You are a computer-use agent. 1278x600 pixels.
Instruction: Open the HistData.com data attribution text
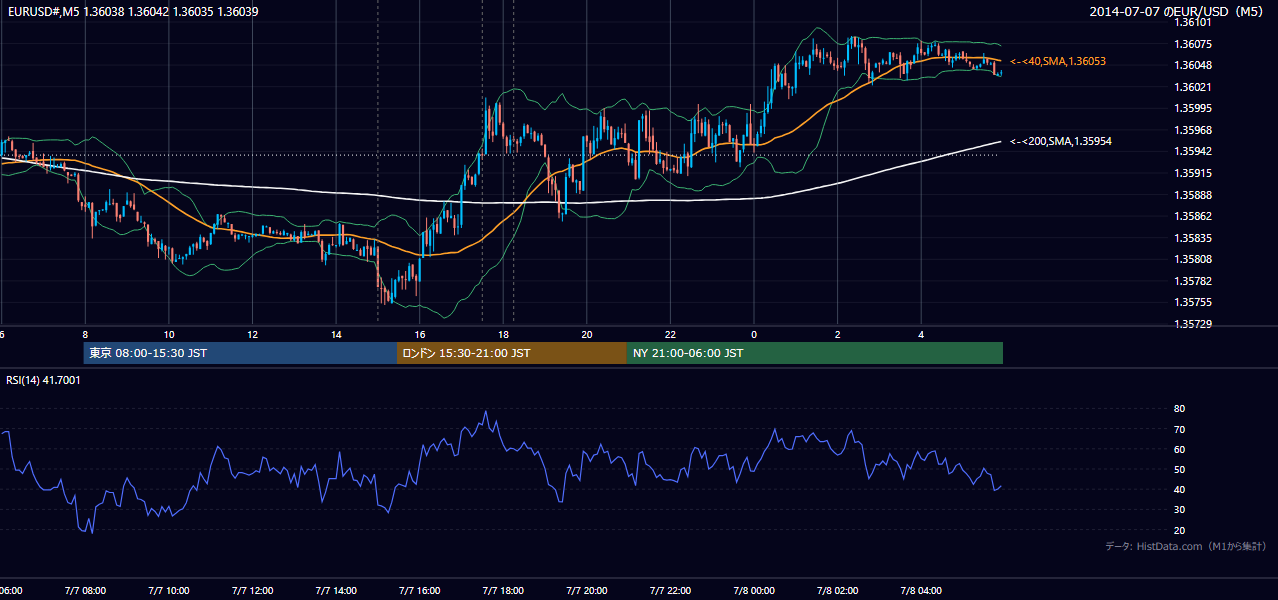(1186, 546)
